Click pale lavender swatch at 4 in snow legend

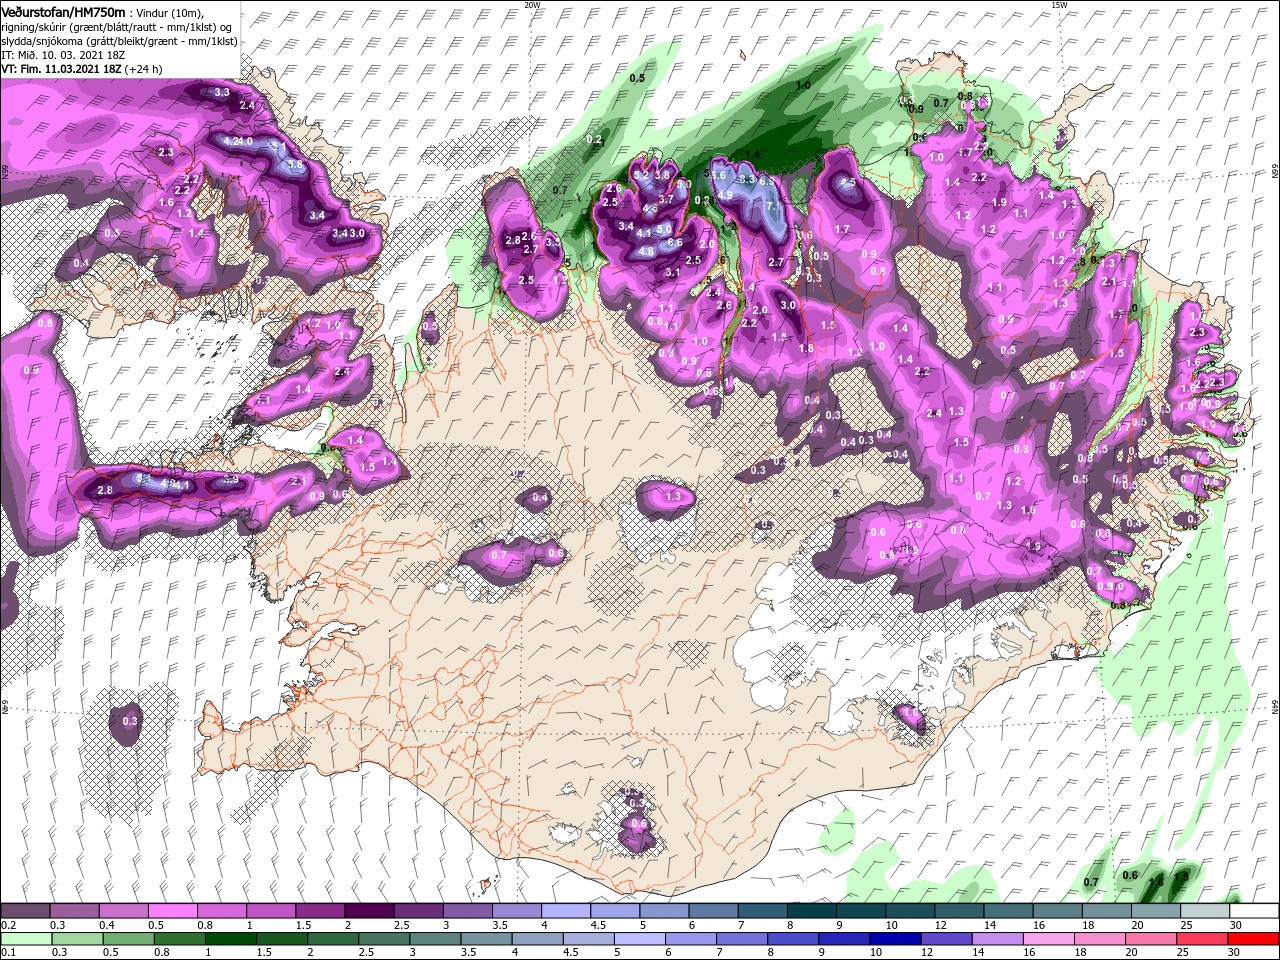pos(566,911)
